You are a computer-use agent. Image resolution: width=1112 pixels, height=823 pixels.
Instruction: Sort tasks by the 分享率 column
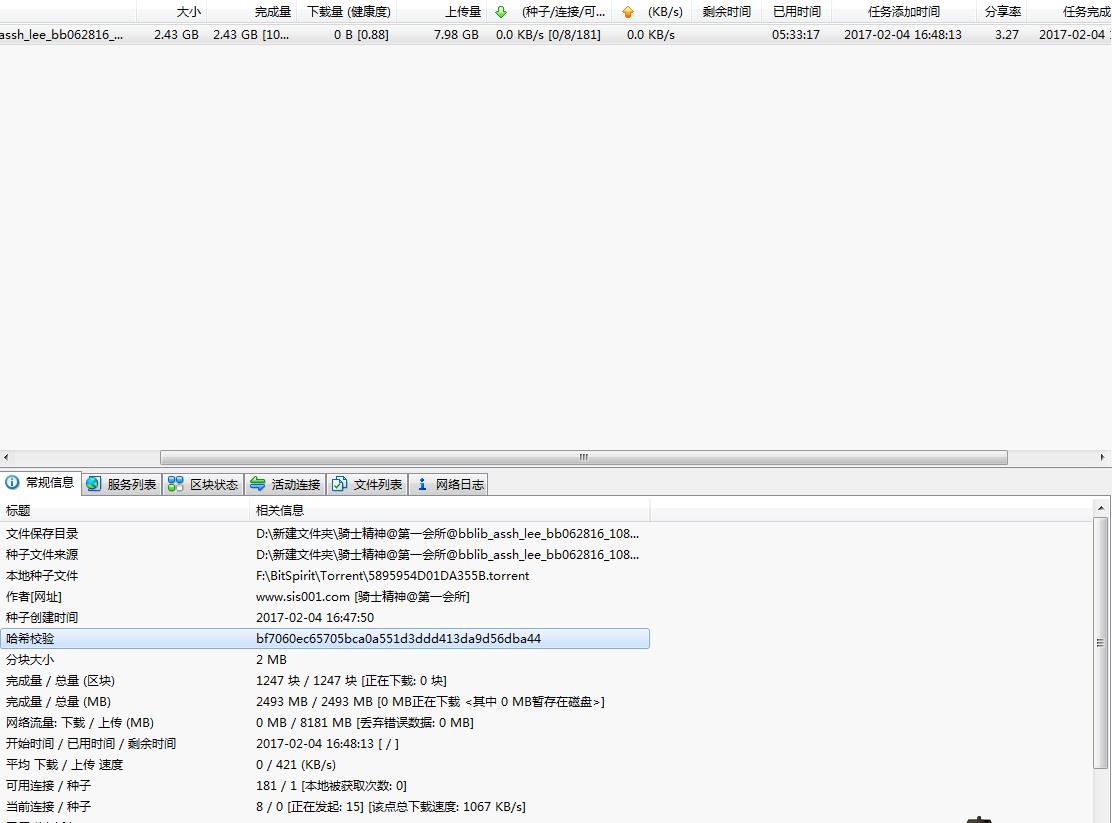1002,12
